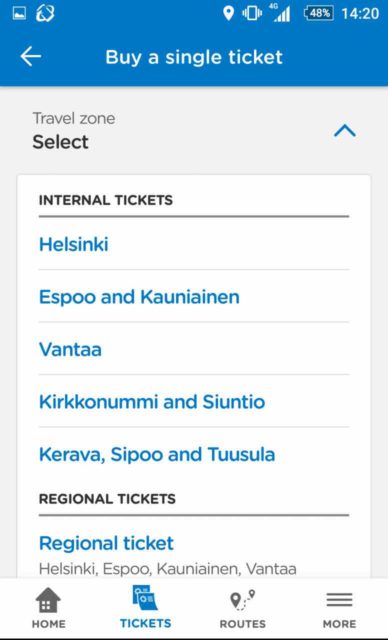388x640 pixels.
Task: Select the Tickets icon in bottom bar
Action: tap(145, 598)
